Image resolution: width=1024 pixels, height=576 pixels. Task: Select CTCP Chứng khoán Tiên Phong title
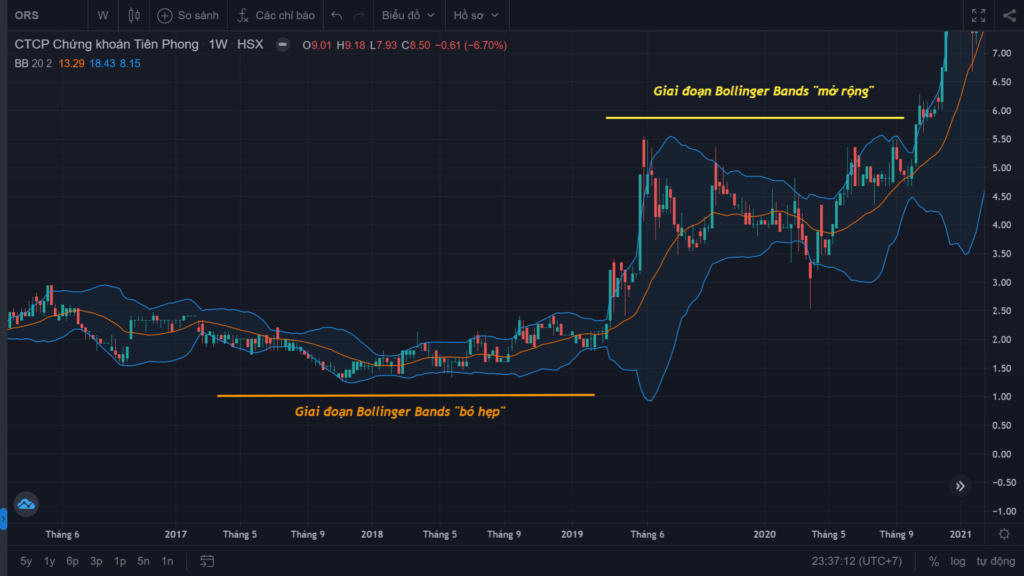tap(106, 44)
